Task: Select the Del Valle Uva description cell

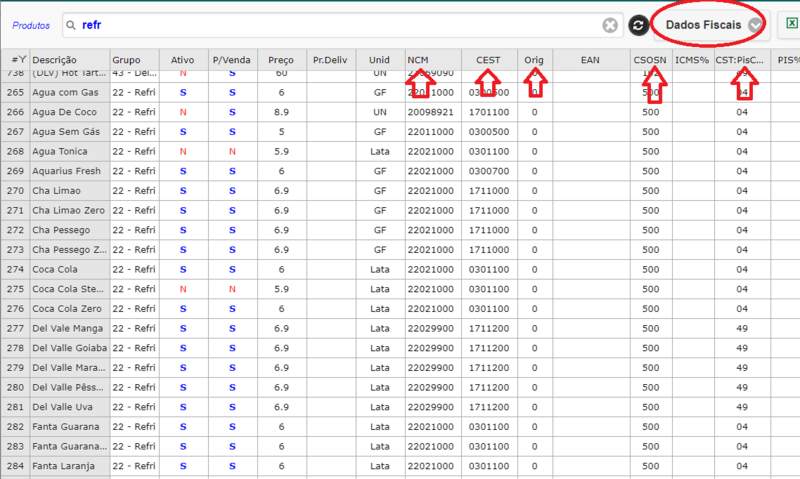Action: tap(70, 407)
